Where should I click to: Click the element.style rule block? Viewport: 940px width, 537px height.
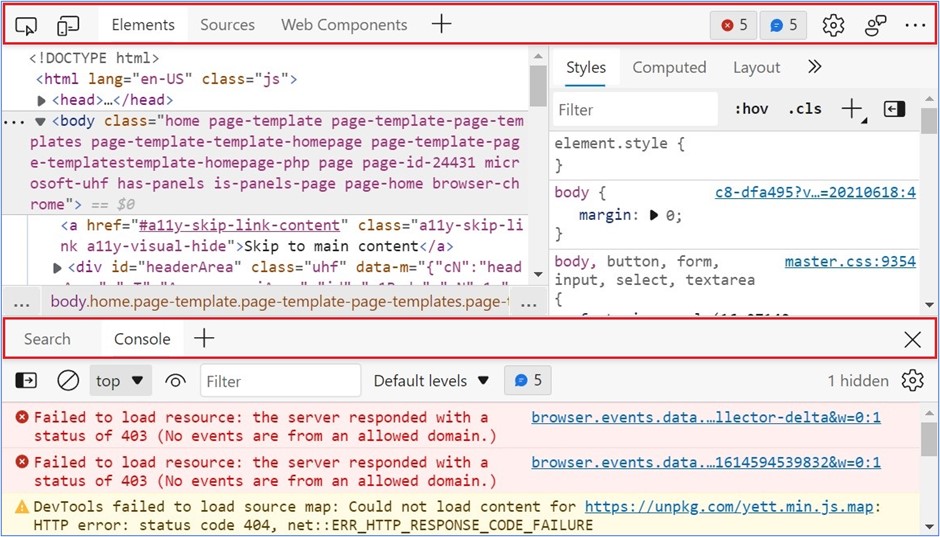(735, 154)
